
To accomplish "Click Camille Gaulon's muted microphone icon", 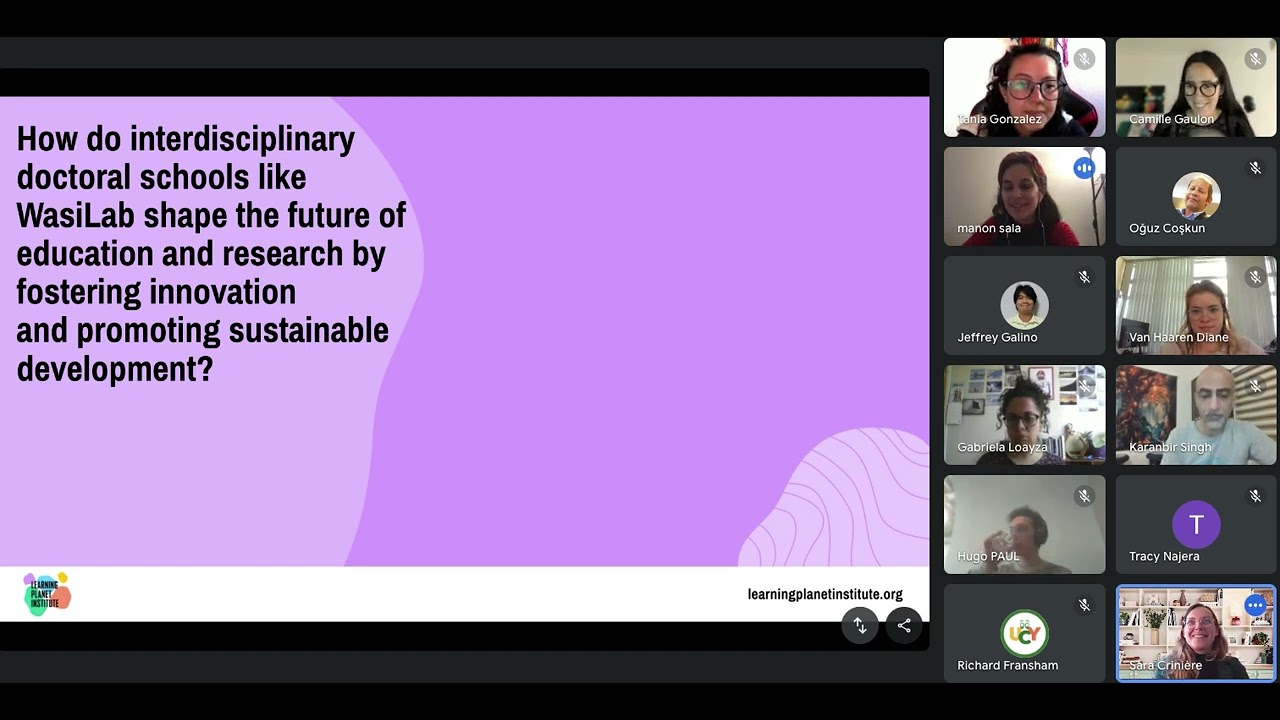I will 1255,59.
